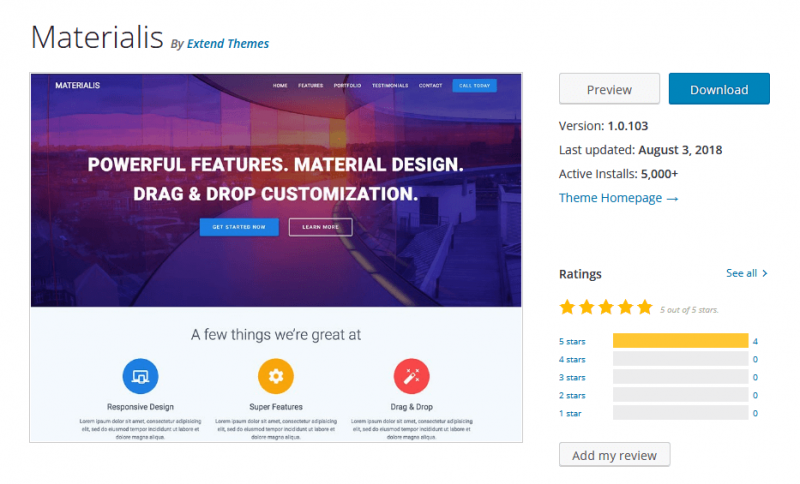Click LEARN MORE outlined button
The width and height of the screenshot is (800, 484).
[x=320, y=227]
